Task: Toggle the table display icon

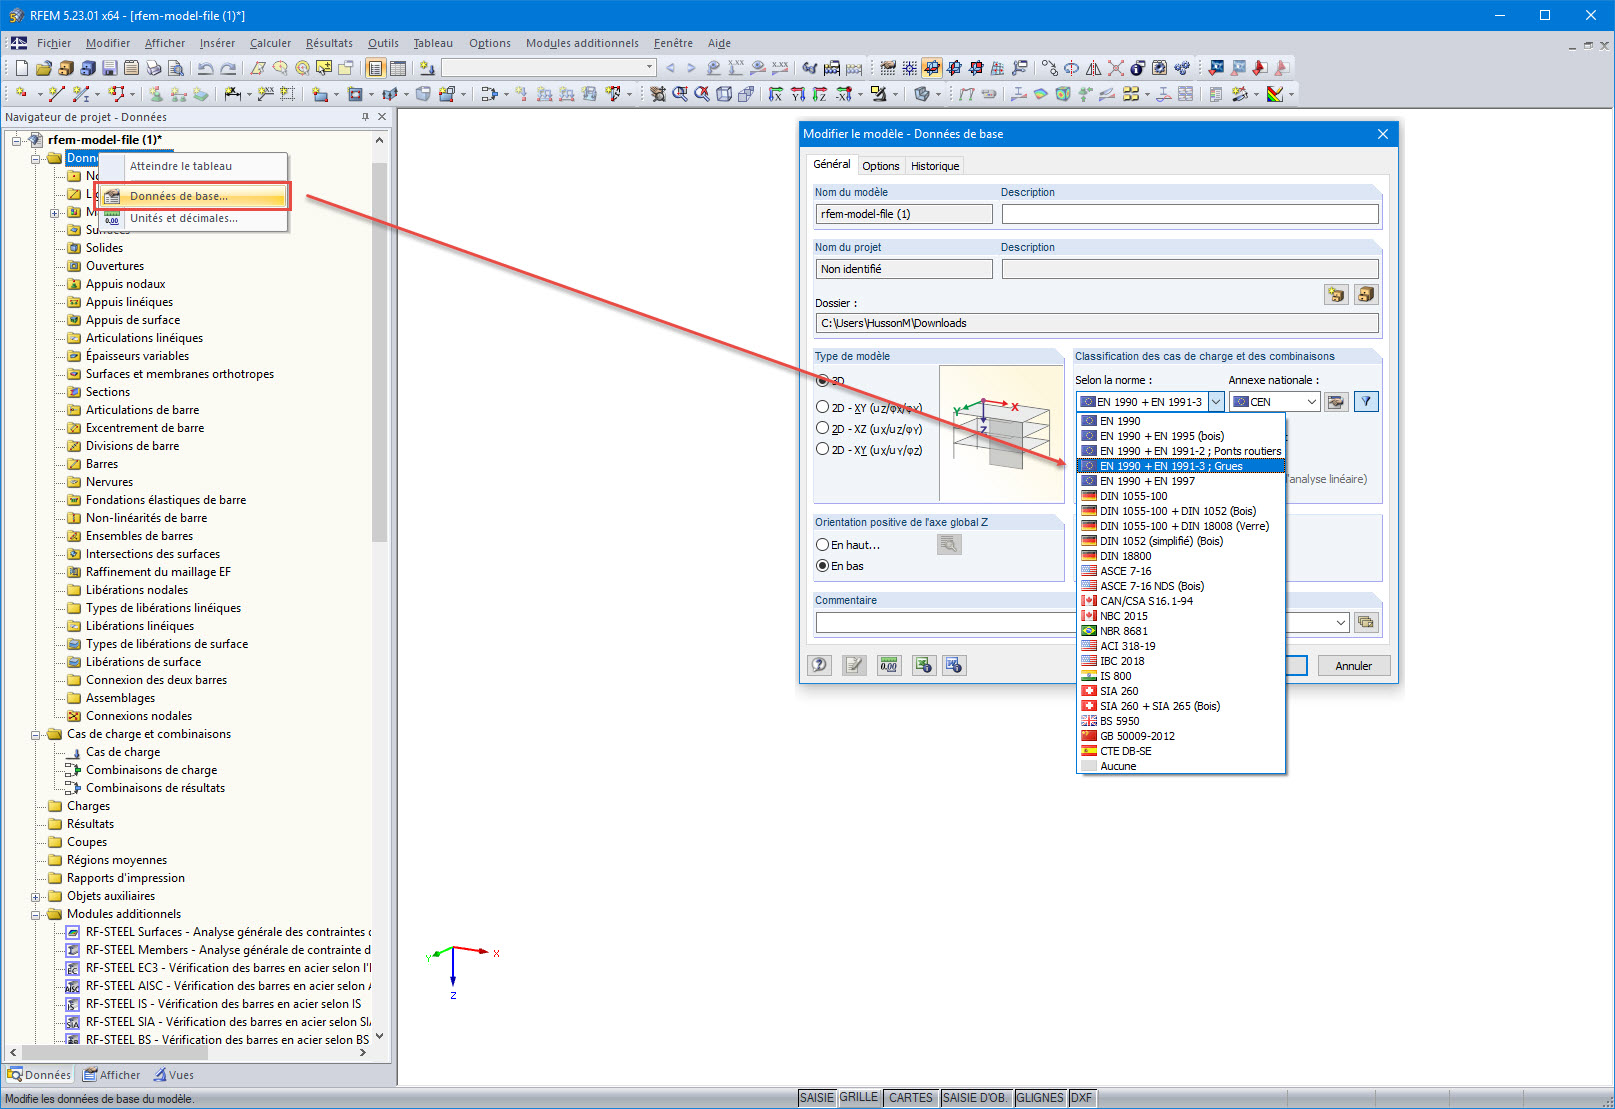Action: coord(397,68)
